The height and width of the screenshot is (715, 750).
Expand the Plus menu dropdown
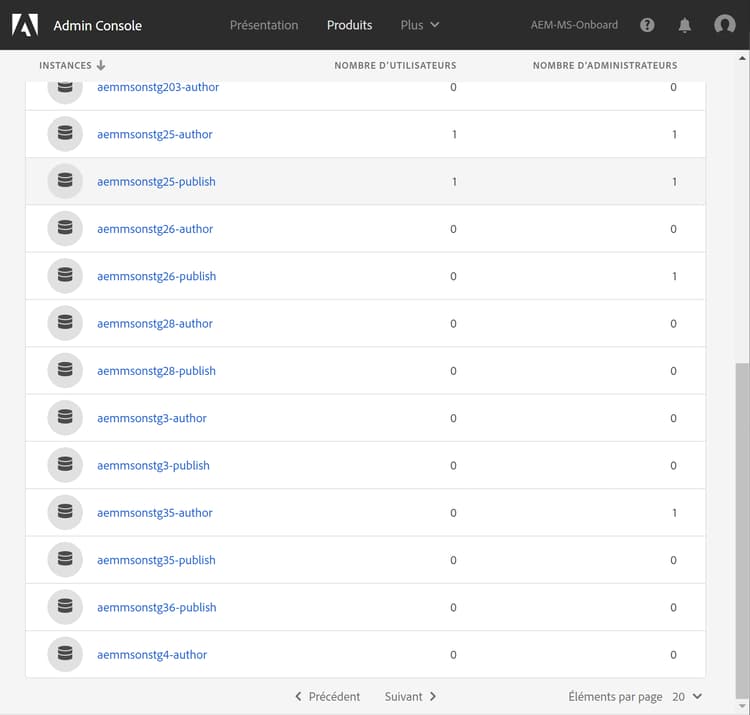pyautogui.click(x=420, y=25)
